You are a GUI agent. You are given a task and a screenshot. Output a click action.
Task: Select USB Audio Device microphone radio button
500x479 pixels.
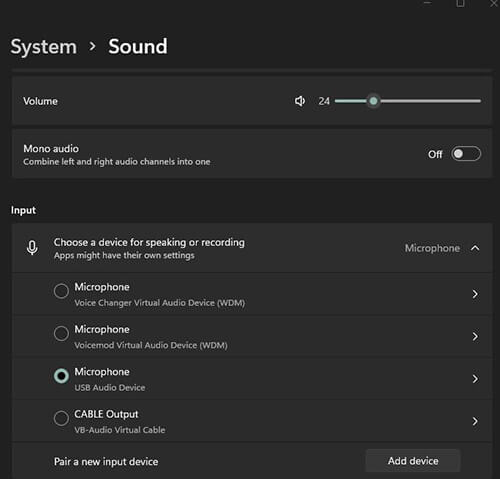point(61,376)
